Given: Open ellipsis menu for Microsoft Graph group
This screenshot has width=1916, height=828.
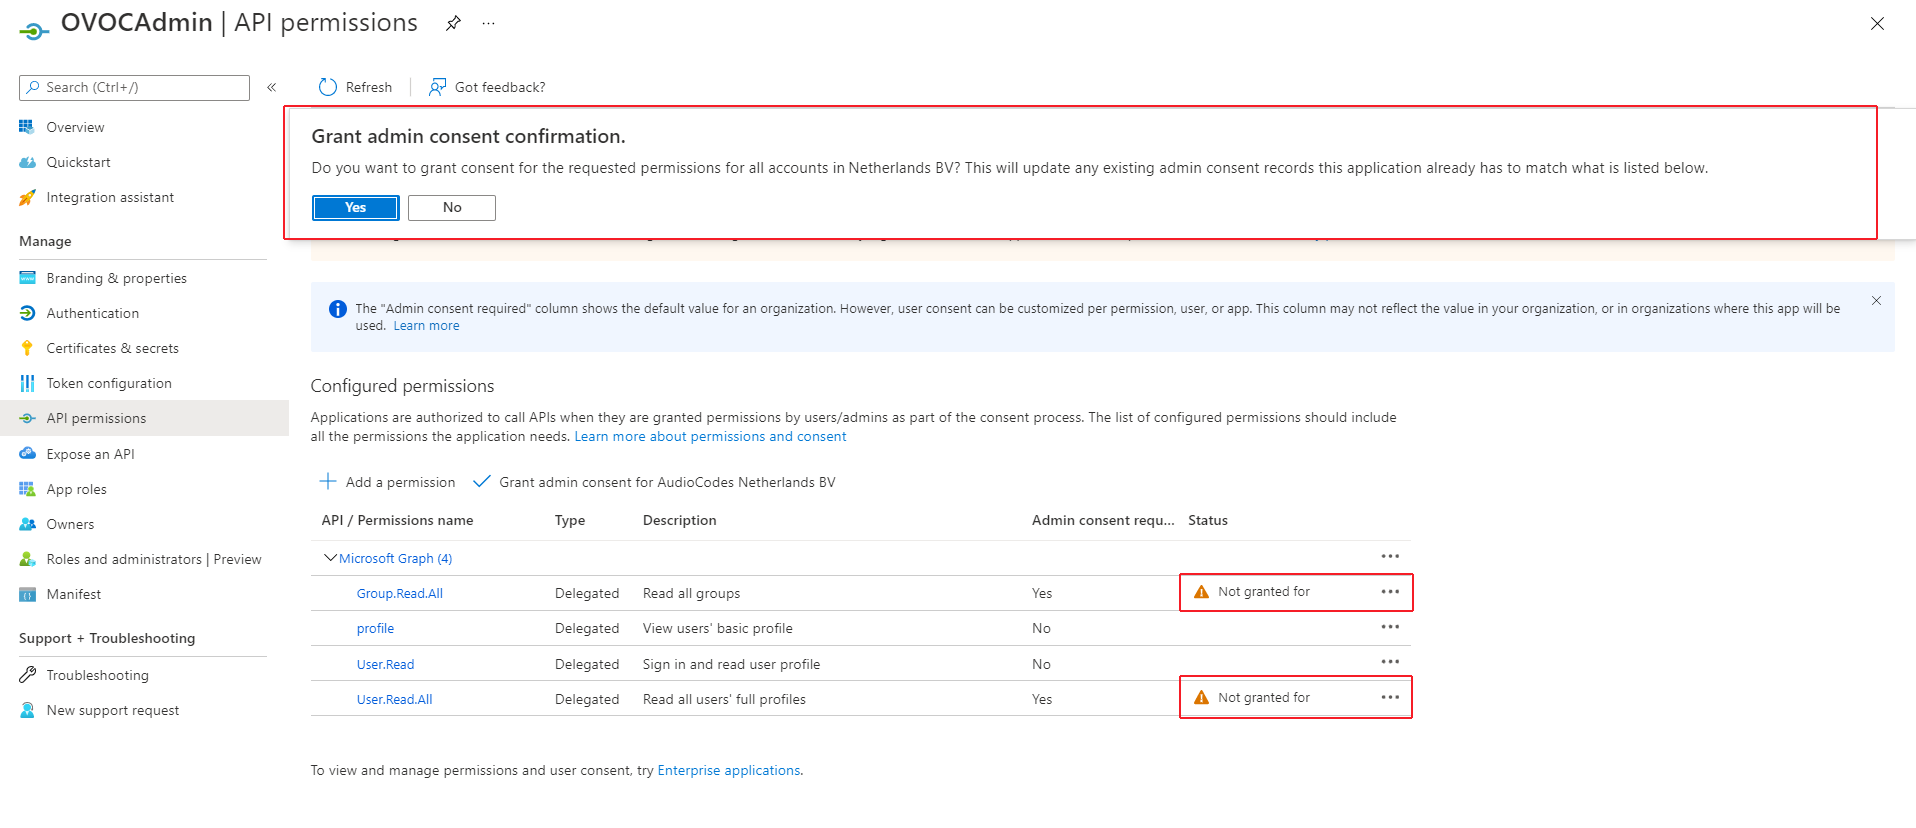Looking at the screenshot, I should 1390,556.
